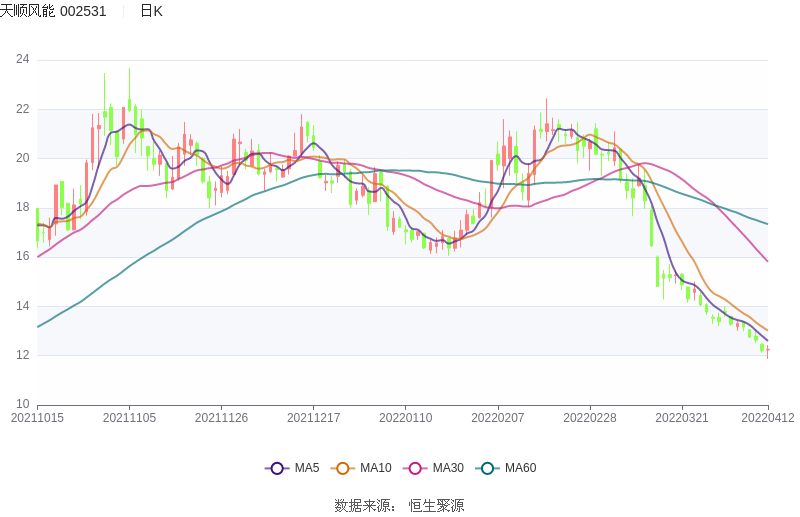Image resolution: width=800 pixels, height=517 pixels.
Task: Select the 20211217 date on the x-axis
Action: tap(314, 418)
